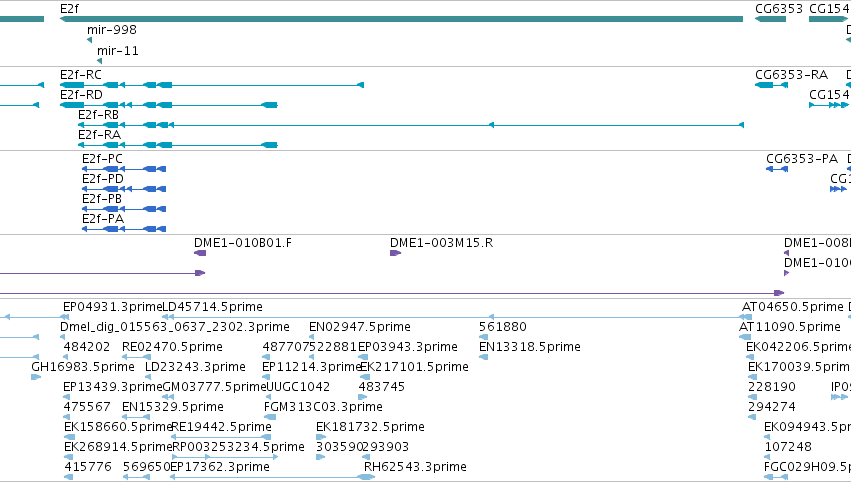This screenshot has height=482, width=851.
Task: Click the 415776 feature label
Action: click(x=88, y=468)
